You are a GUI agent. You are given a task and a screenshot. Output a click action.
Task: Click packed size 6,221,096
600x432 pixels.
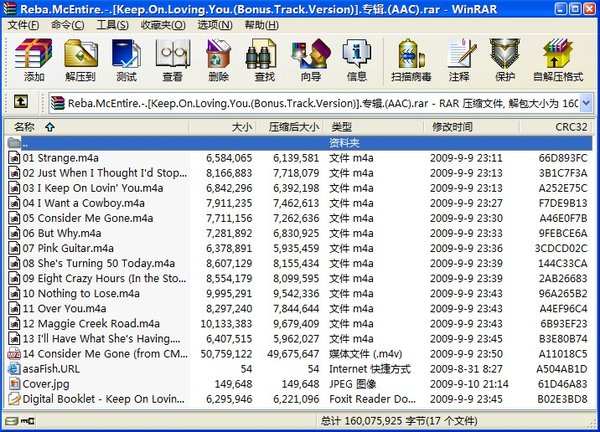coord(296,399)
